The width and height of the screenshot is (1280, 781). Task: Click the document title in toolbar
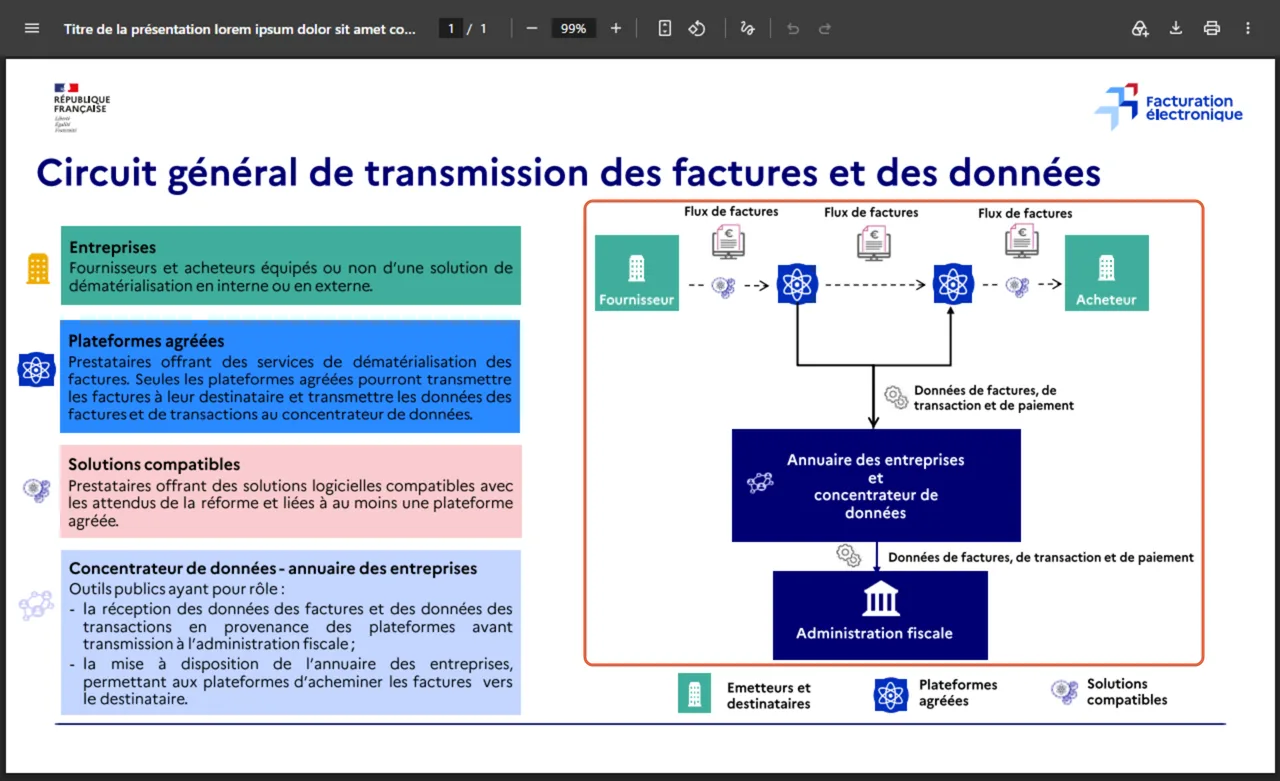tap(240, 29)
